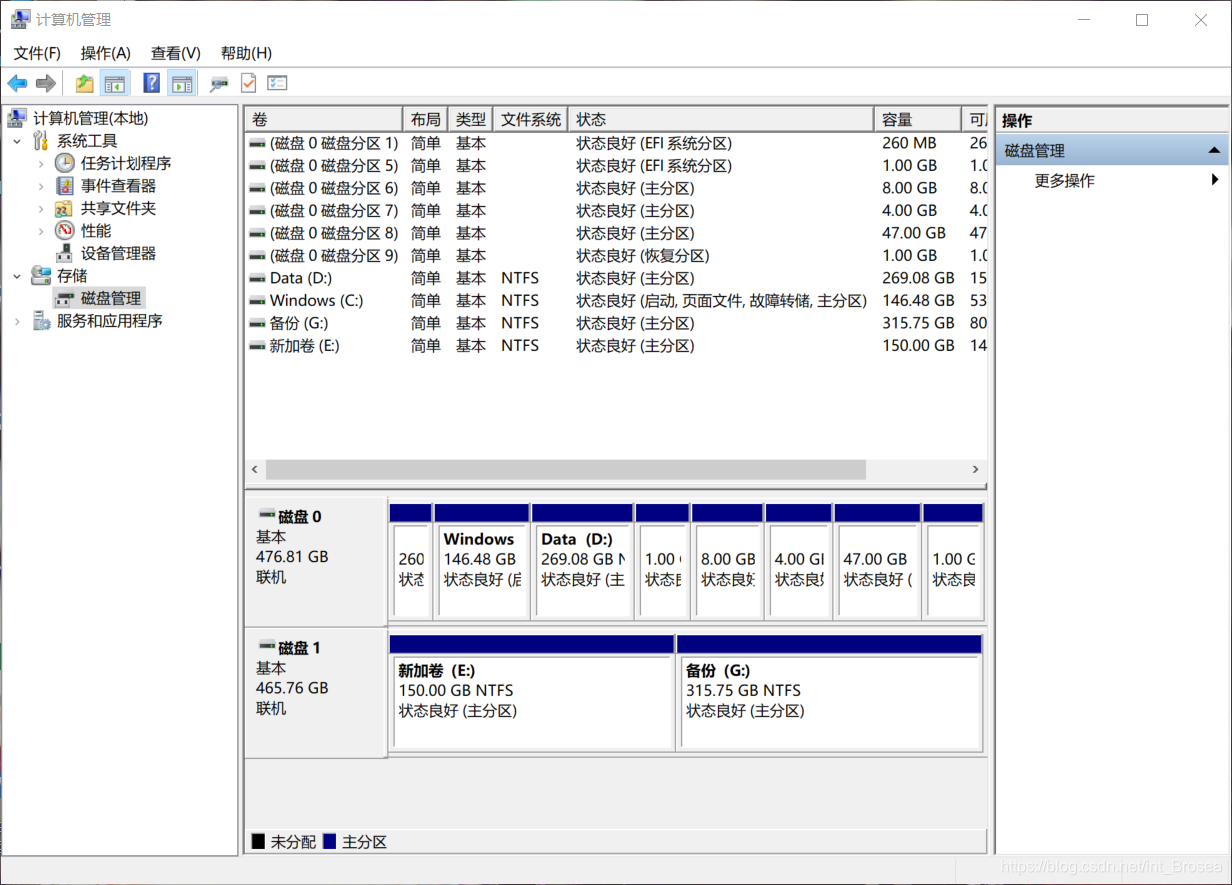
Task: Click the 磁盘 0 disk label panel
Action: pos(316,562)
